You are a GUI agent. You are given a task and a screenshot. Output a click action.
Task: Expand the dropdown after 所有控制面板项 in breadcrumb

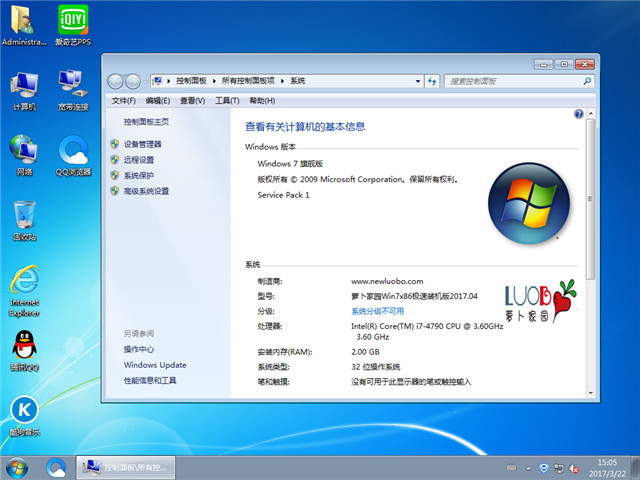(x=284, y=80)
